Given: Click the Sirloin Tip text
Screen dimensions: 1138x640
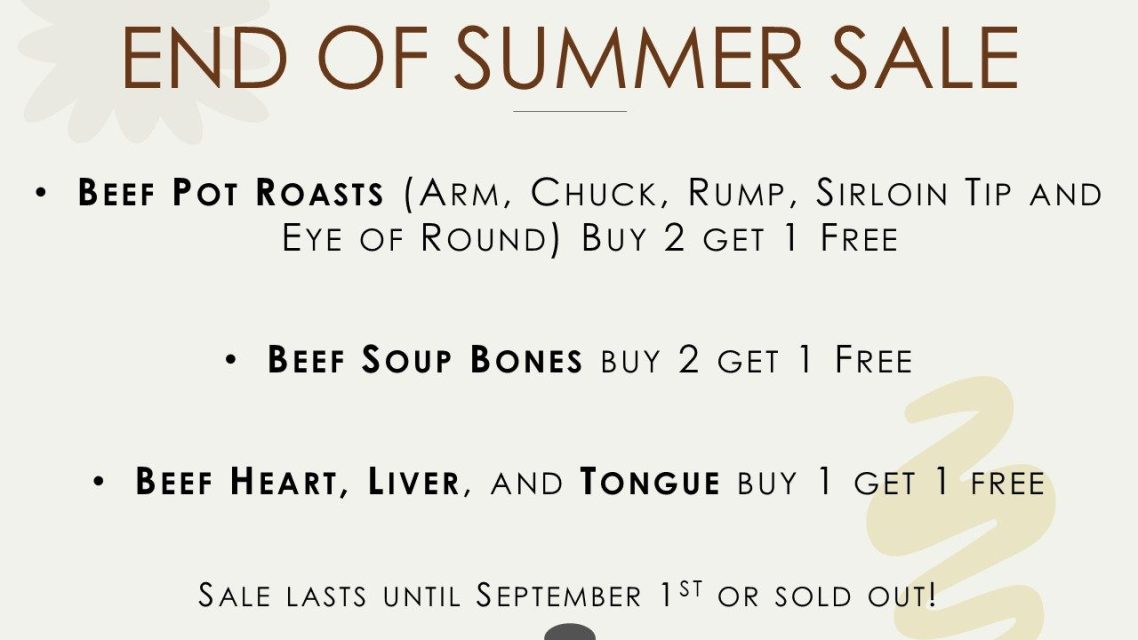Looking at the screenshot, I should point(912,193).
